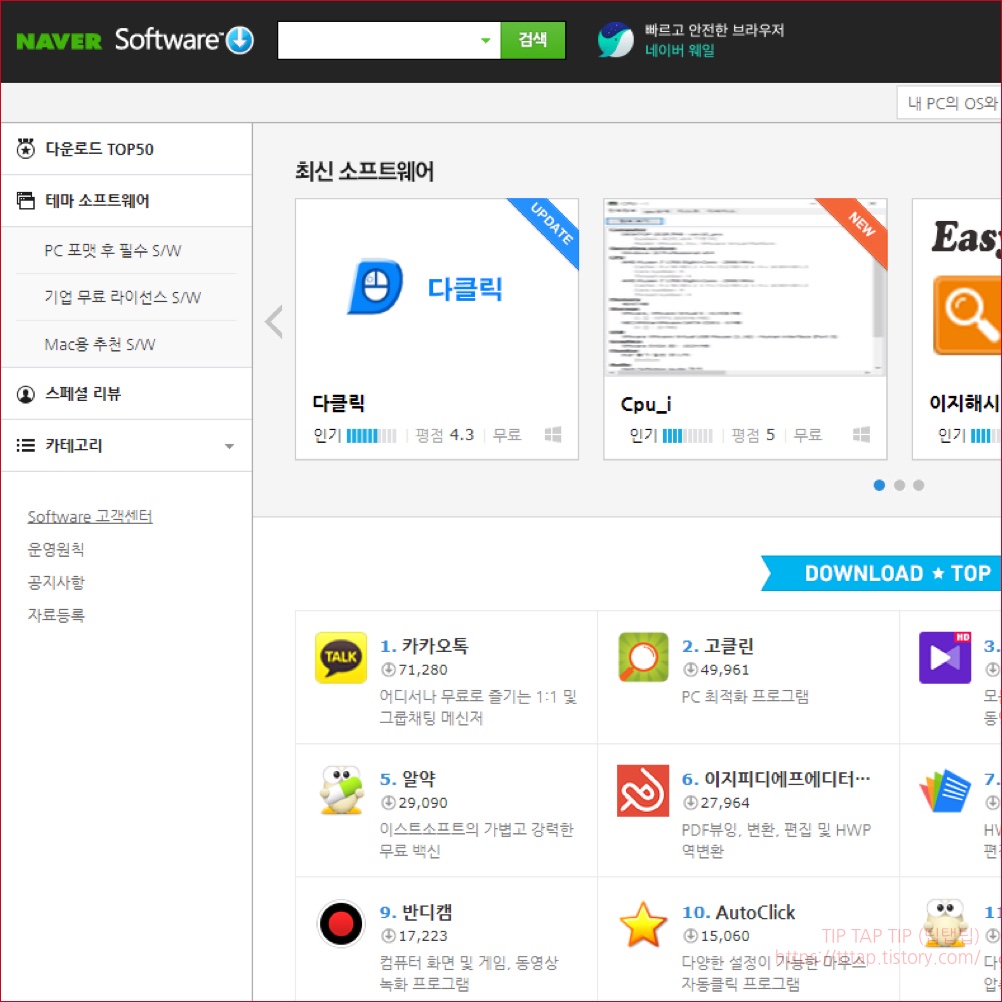Click the orange magnifier Easy icon
The height and width of the screenshot is (1002, 1002).
coord(967,315)
